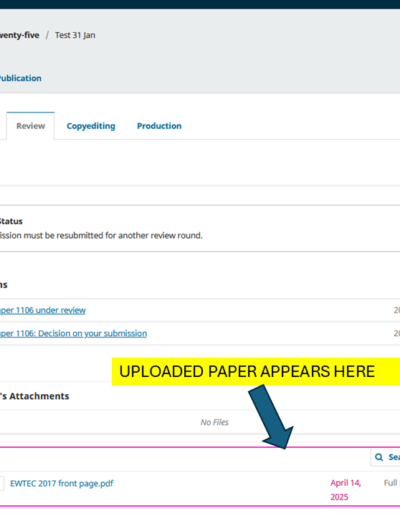
Task: Click the yellow 'UPLOADED PAPER APPEARS HERE' banner
Action: pos(256,372)
